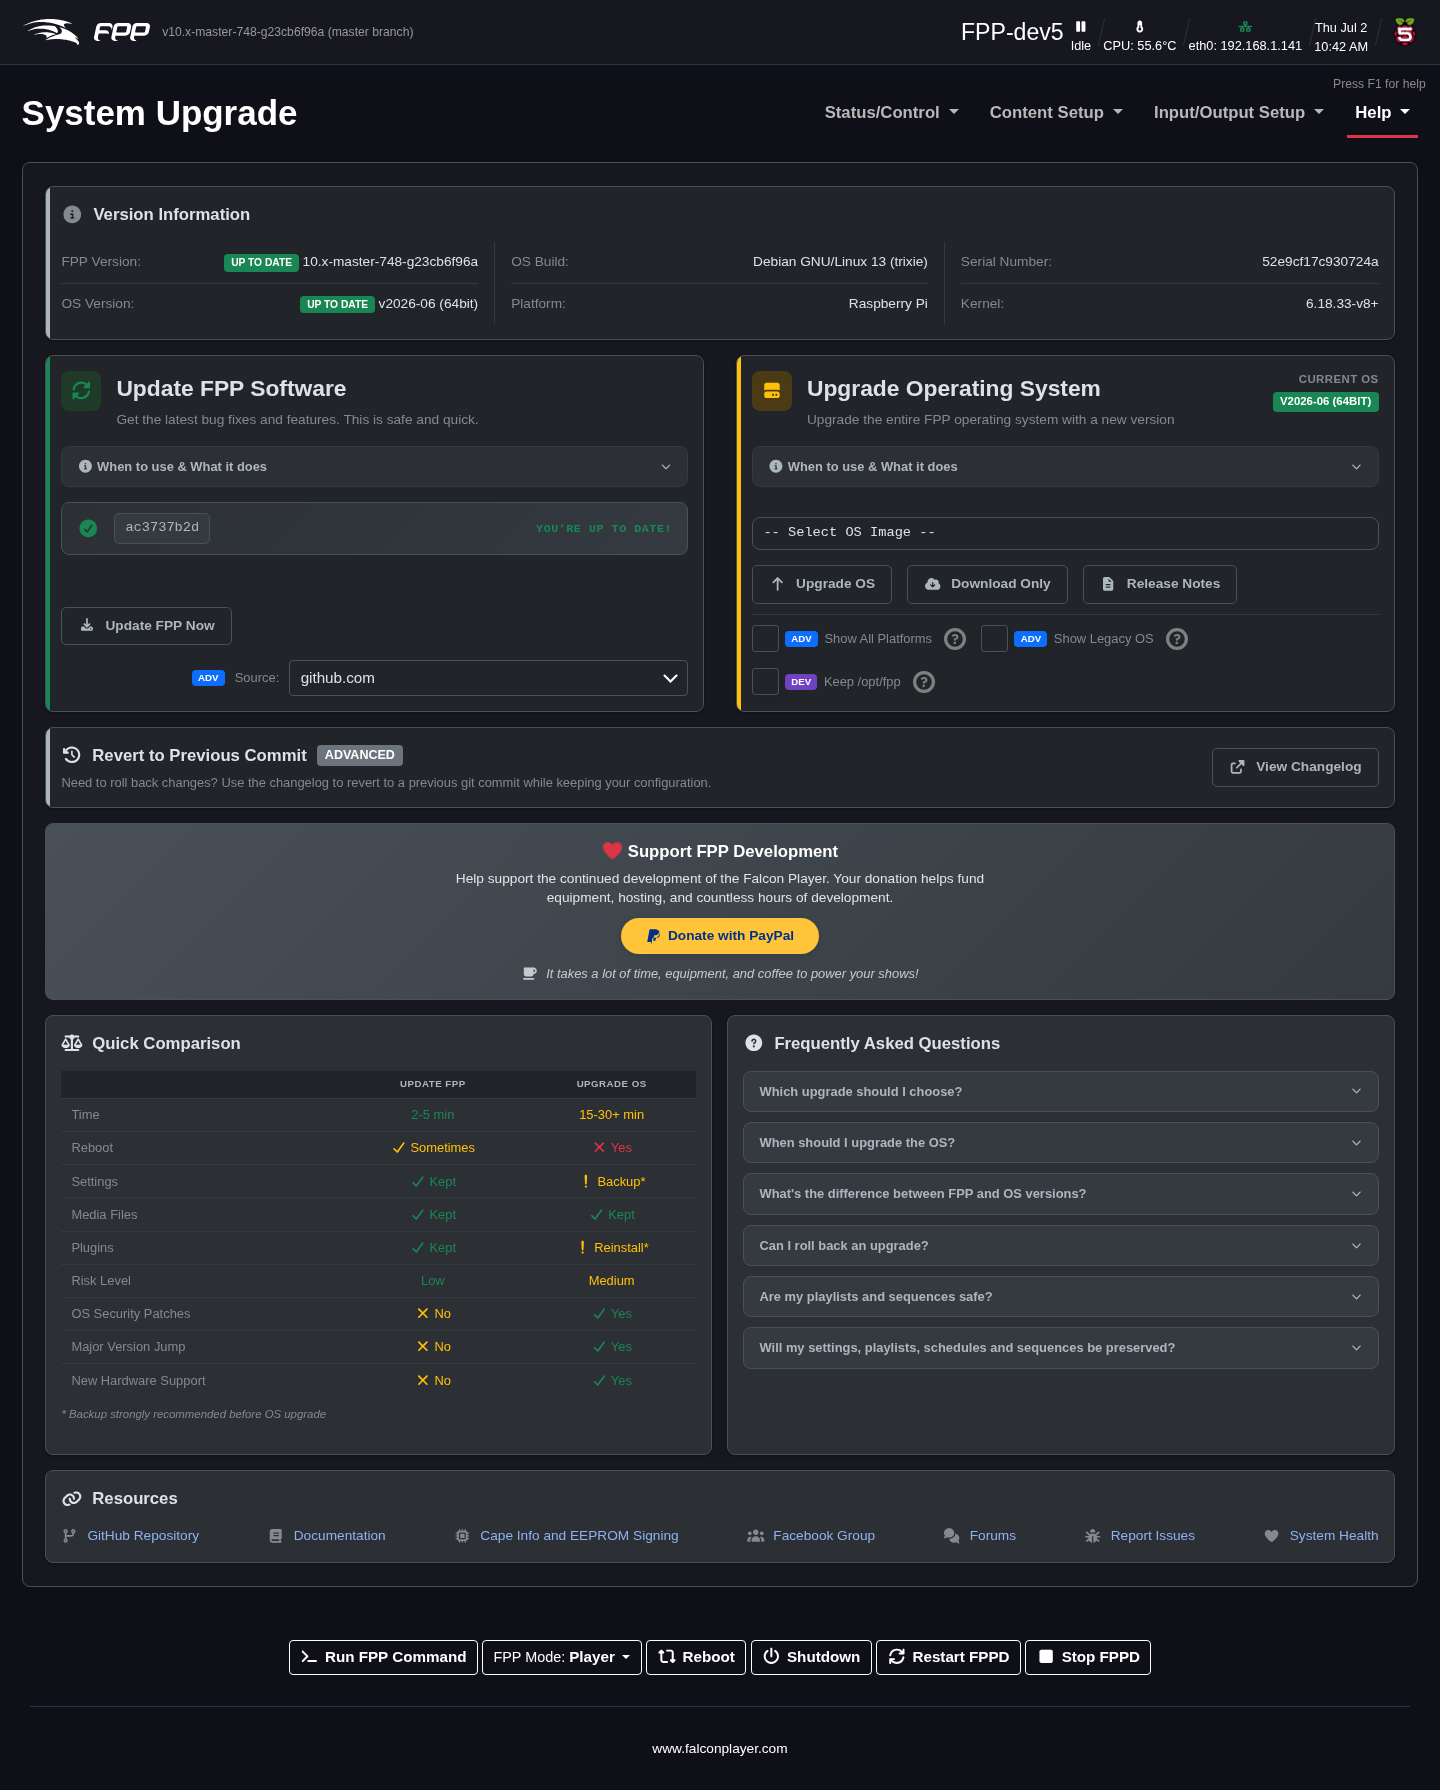Viewport: 1440px width, 1790px height.
Task: Click the Revert history clock icon
Action: [x=72, y=755]
